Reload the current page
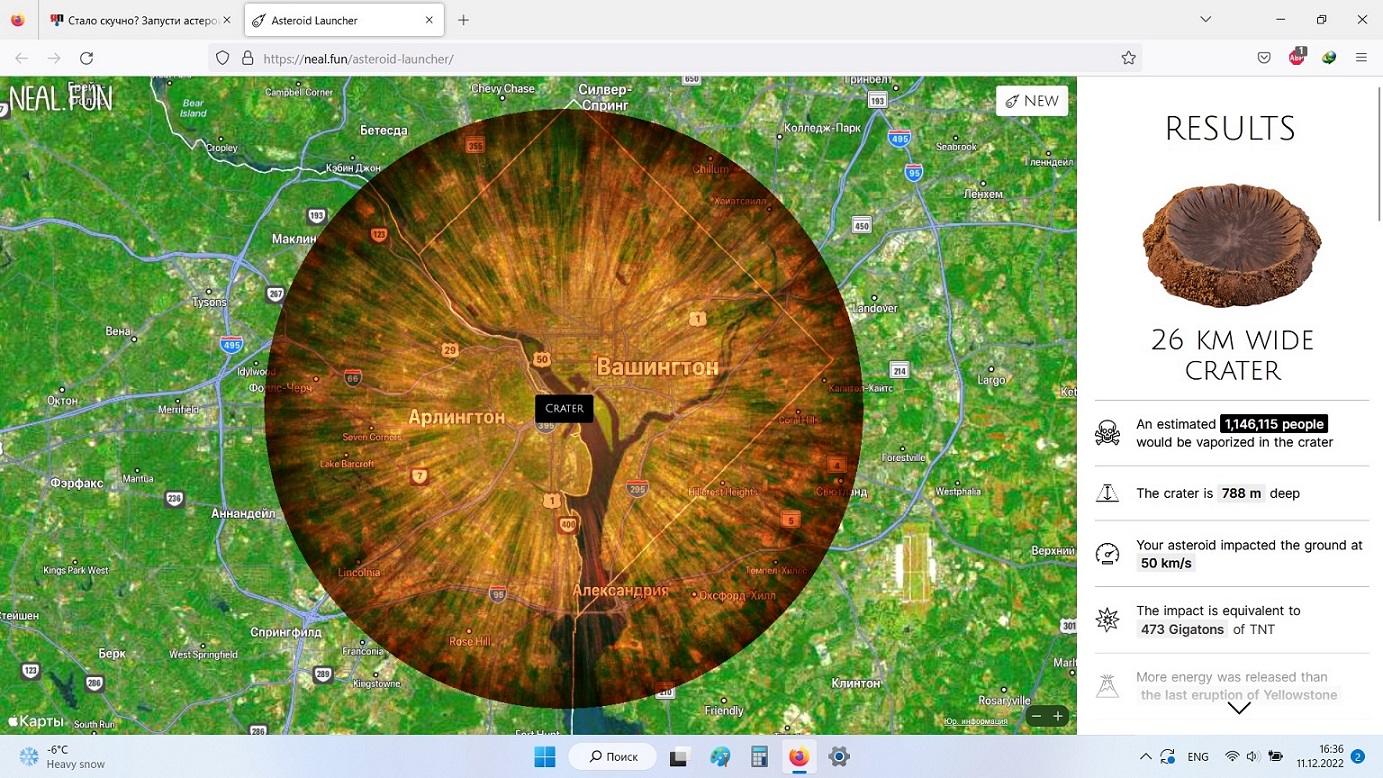Viewport: 1383px width, 778px height. point(87,58)
